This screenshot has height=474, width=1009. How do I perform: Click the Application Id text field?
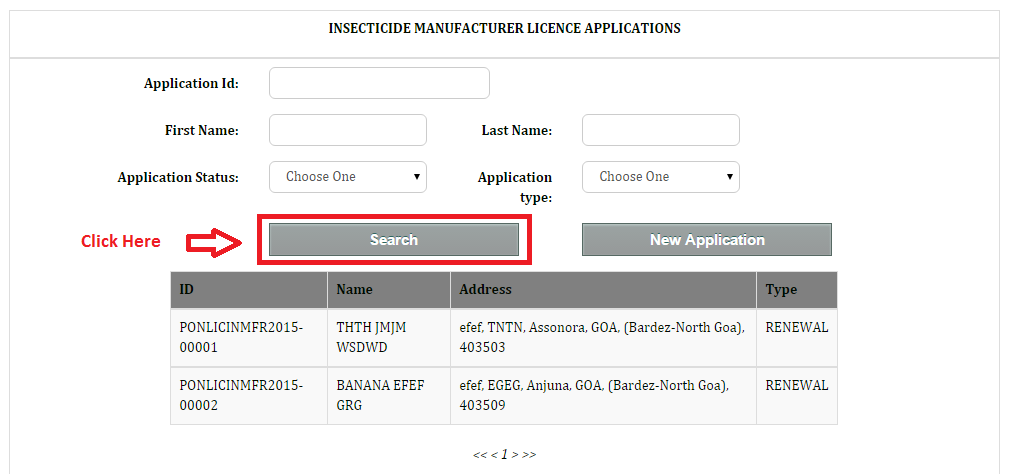tap(379, 83)
